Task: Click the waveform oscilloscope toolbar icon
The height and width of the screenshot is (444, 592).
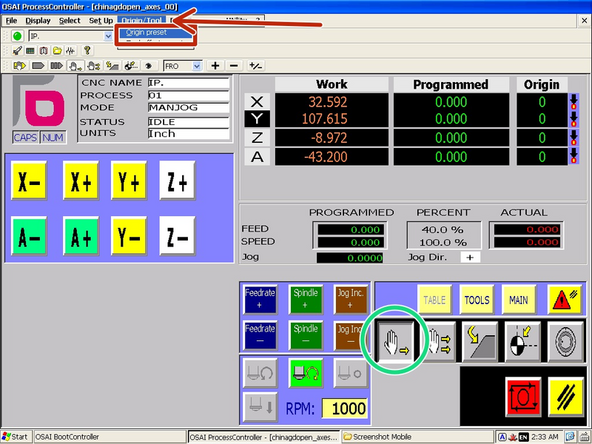Action: click(x=71, y=51)
